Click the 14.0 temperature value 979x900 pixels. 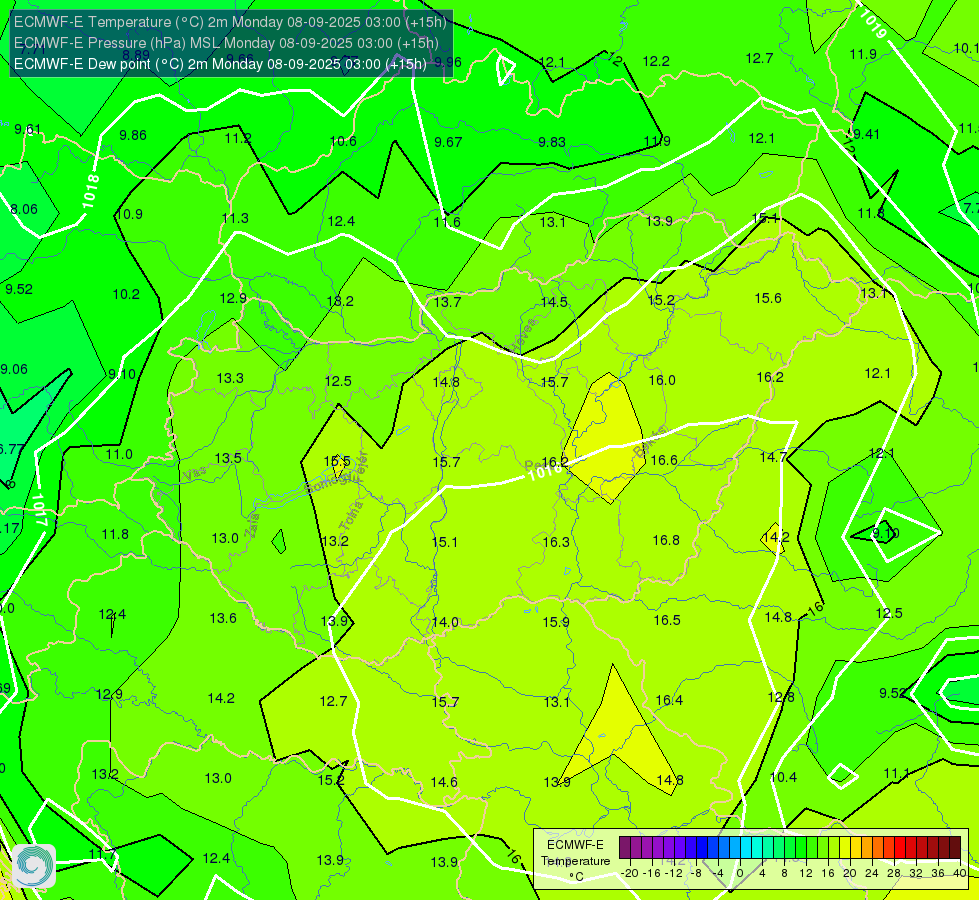445,622
